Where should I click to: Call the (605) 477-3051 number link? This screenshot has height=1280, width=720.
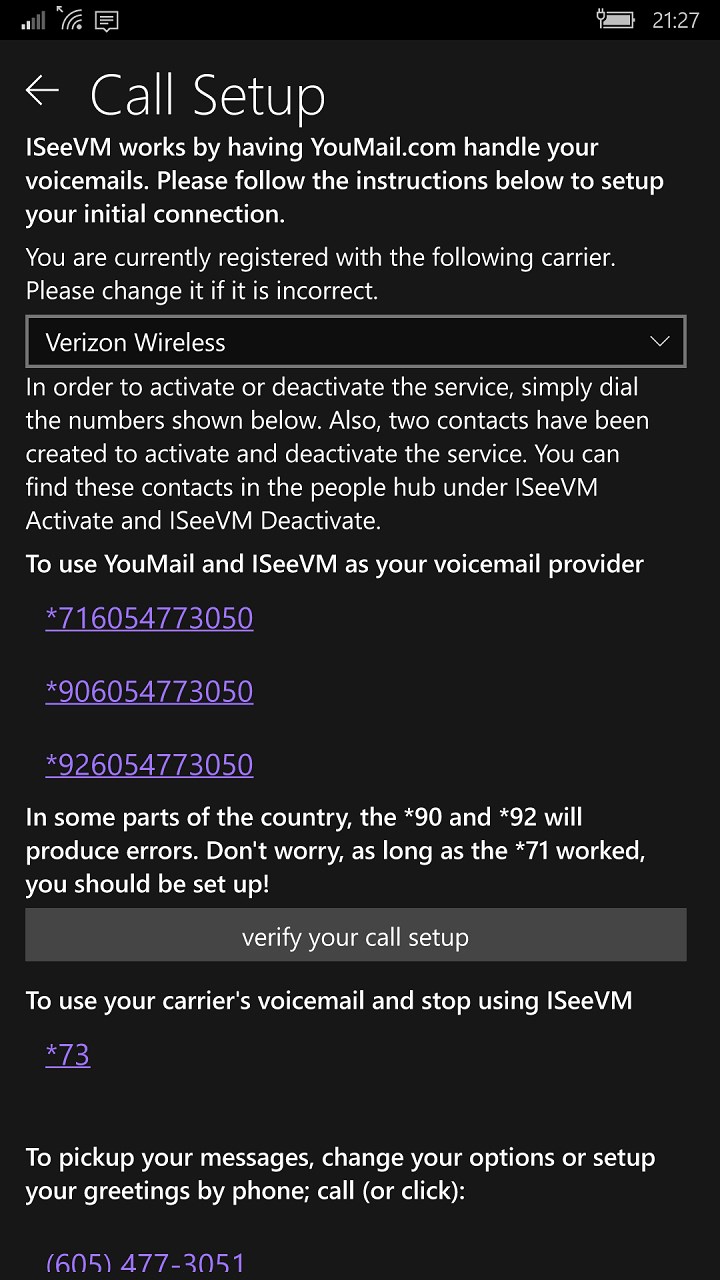pyautogui.click(x=146, y=1263)
